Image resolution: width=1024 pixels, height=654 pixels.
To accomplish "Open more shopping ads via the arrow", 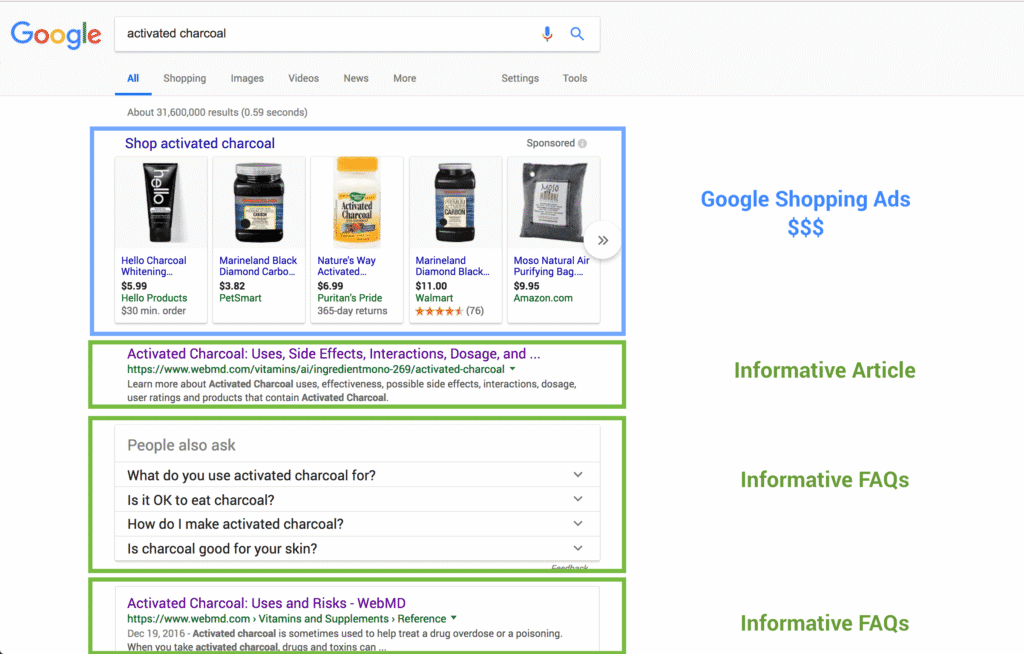I will point(603,240).
